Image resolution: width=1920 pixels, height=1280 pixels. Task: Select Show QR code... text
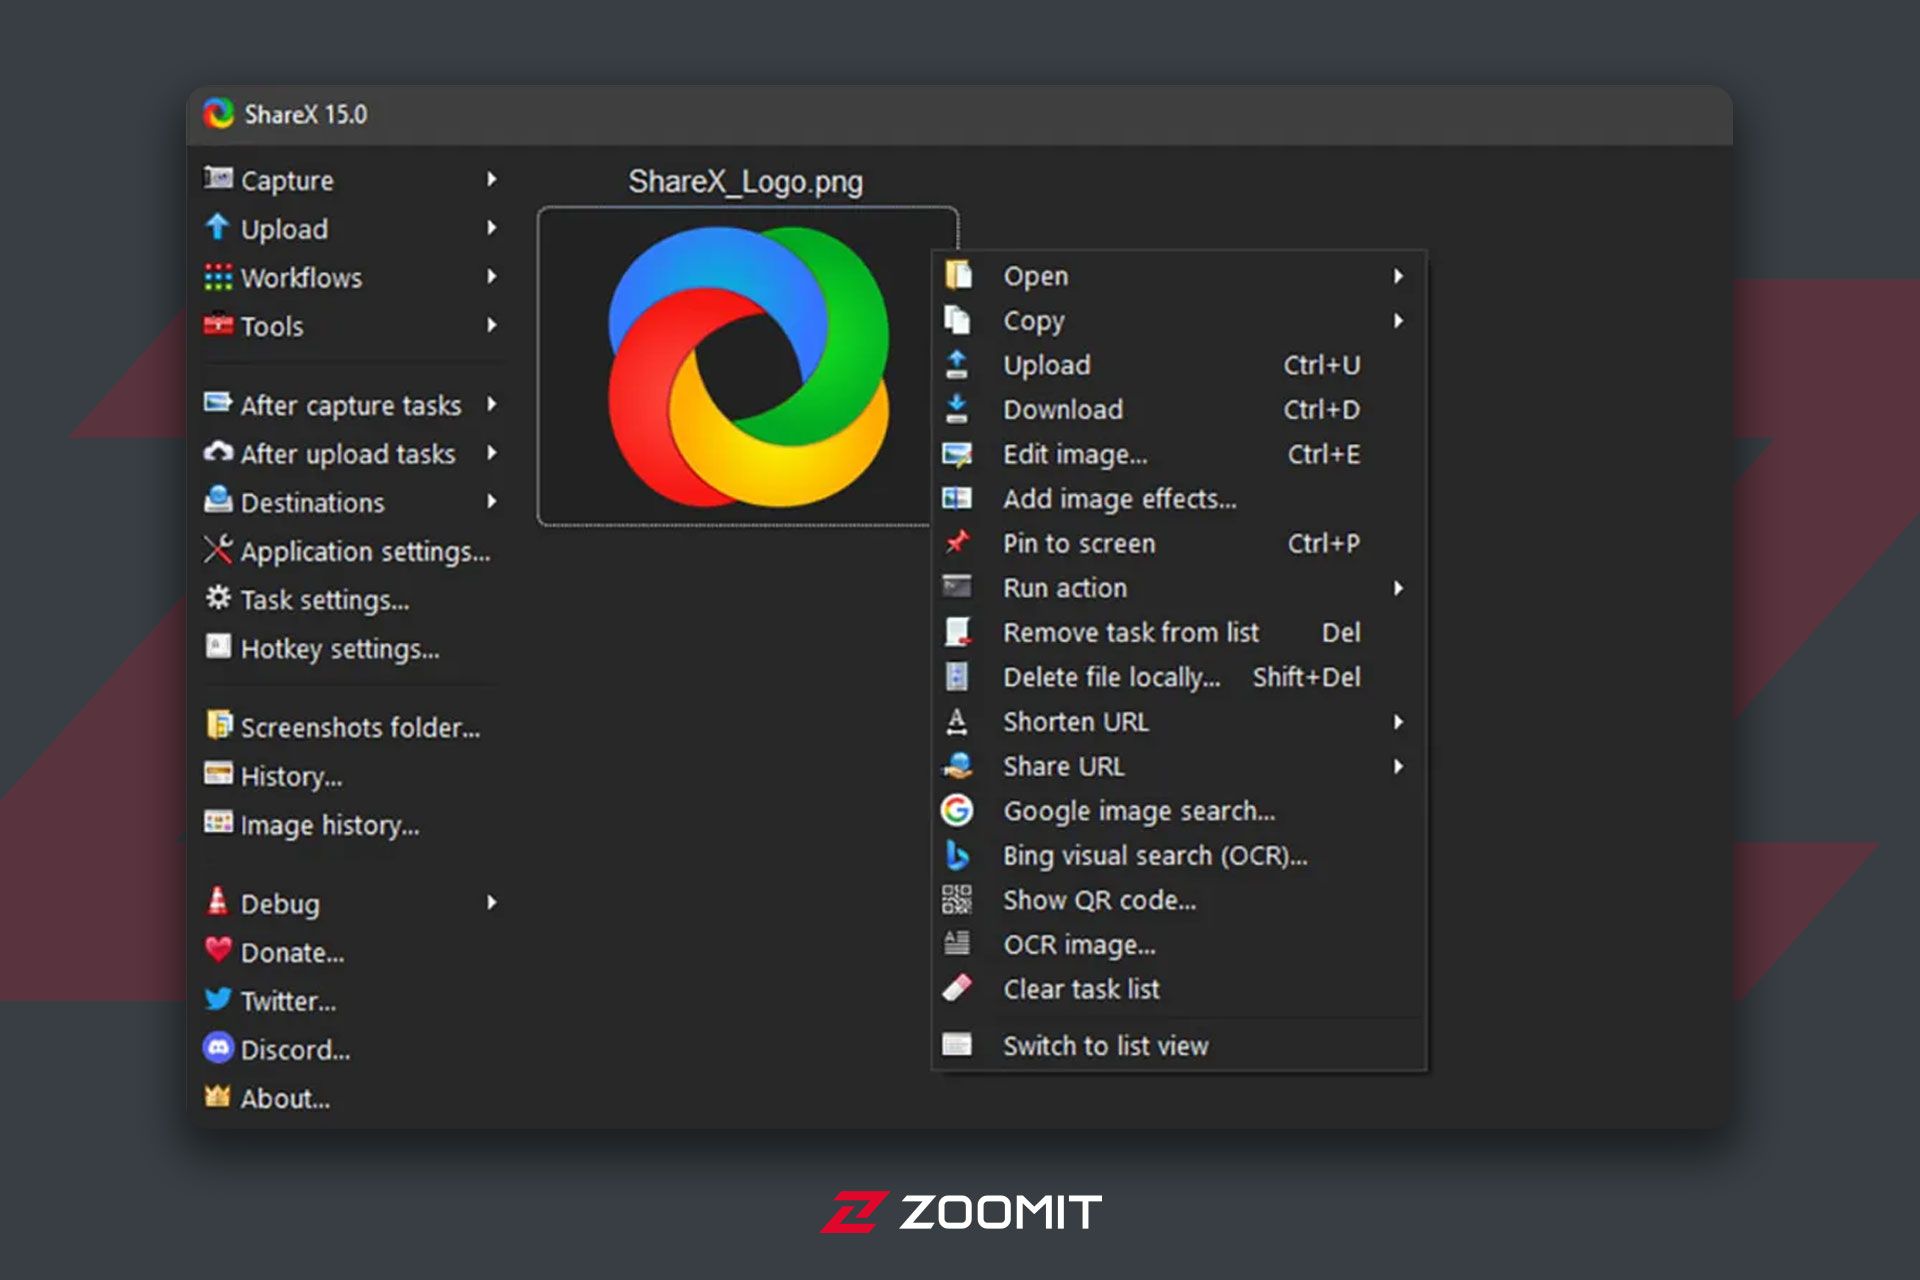pyautogui.click(x=1099, y=900)
